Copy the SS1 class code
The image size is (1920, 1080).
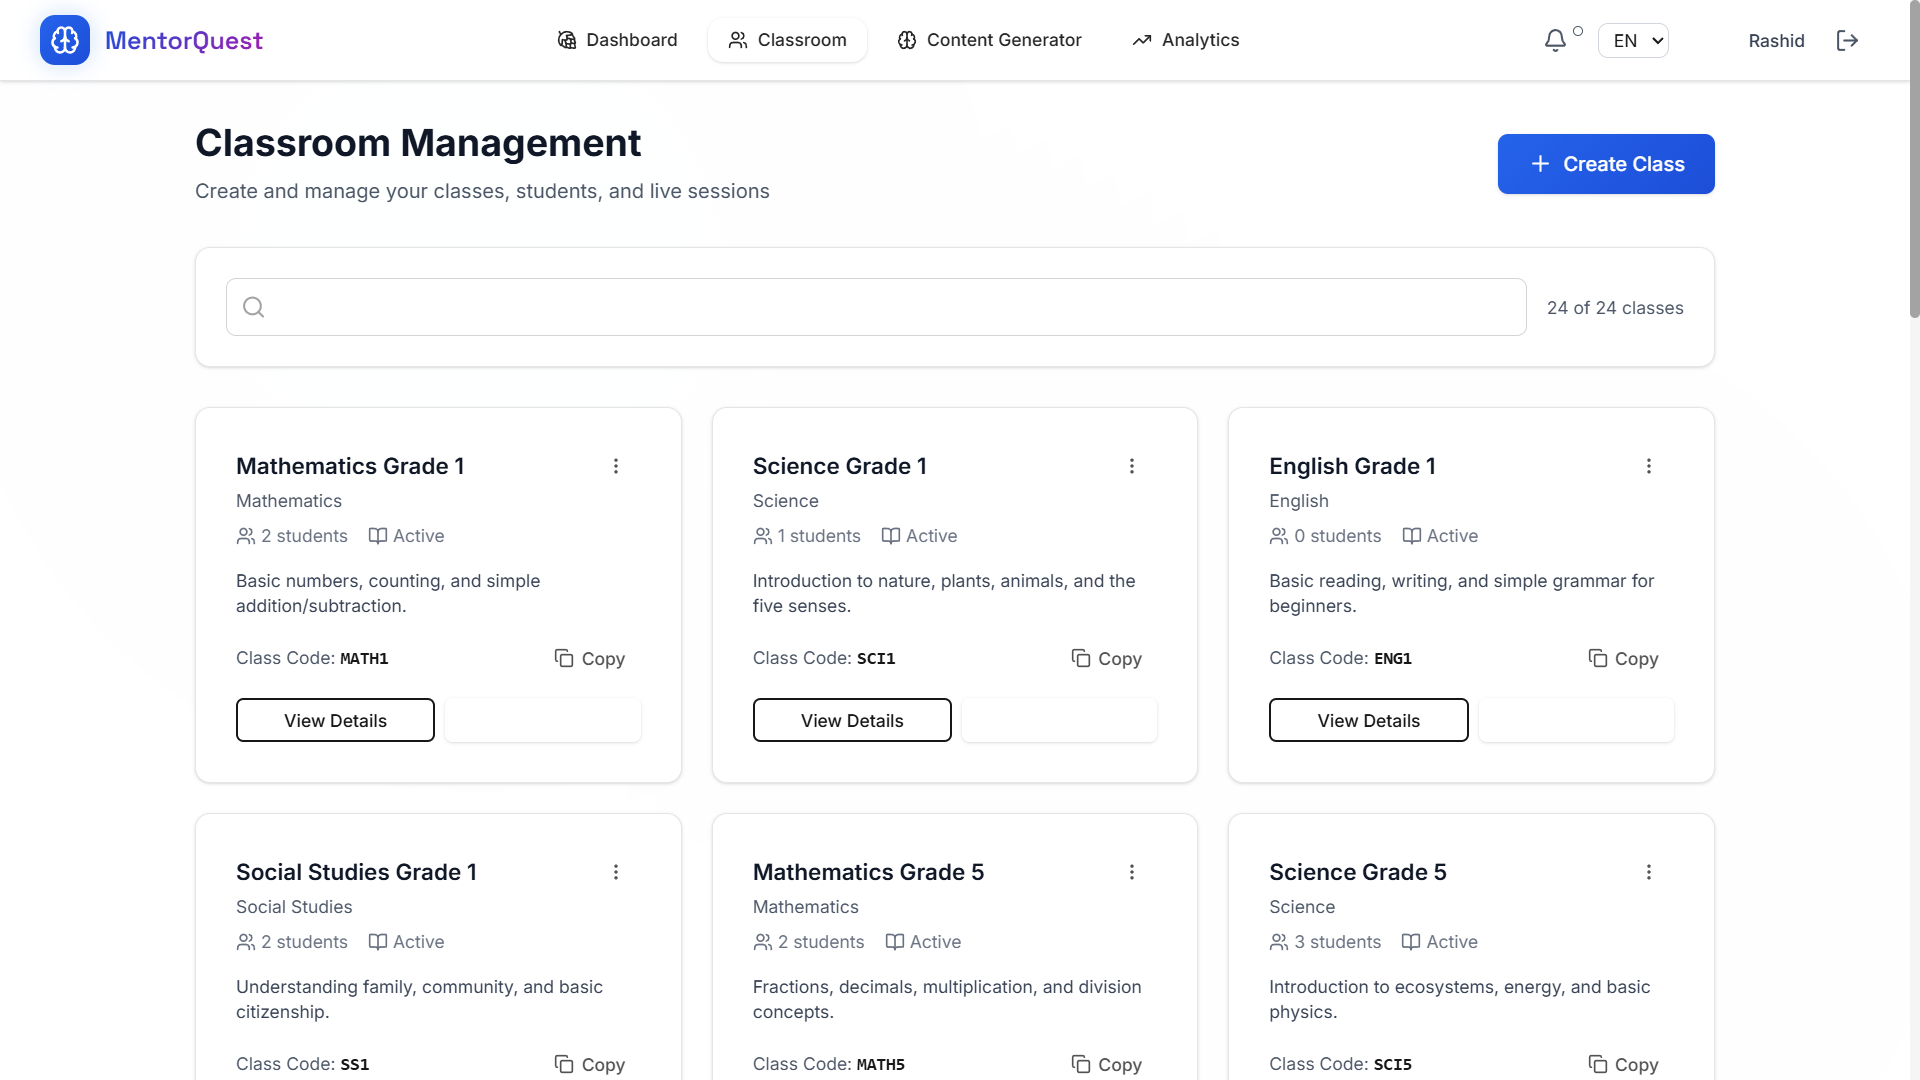(x=590, y=1064)
